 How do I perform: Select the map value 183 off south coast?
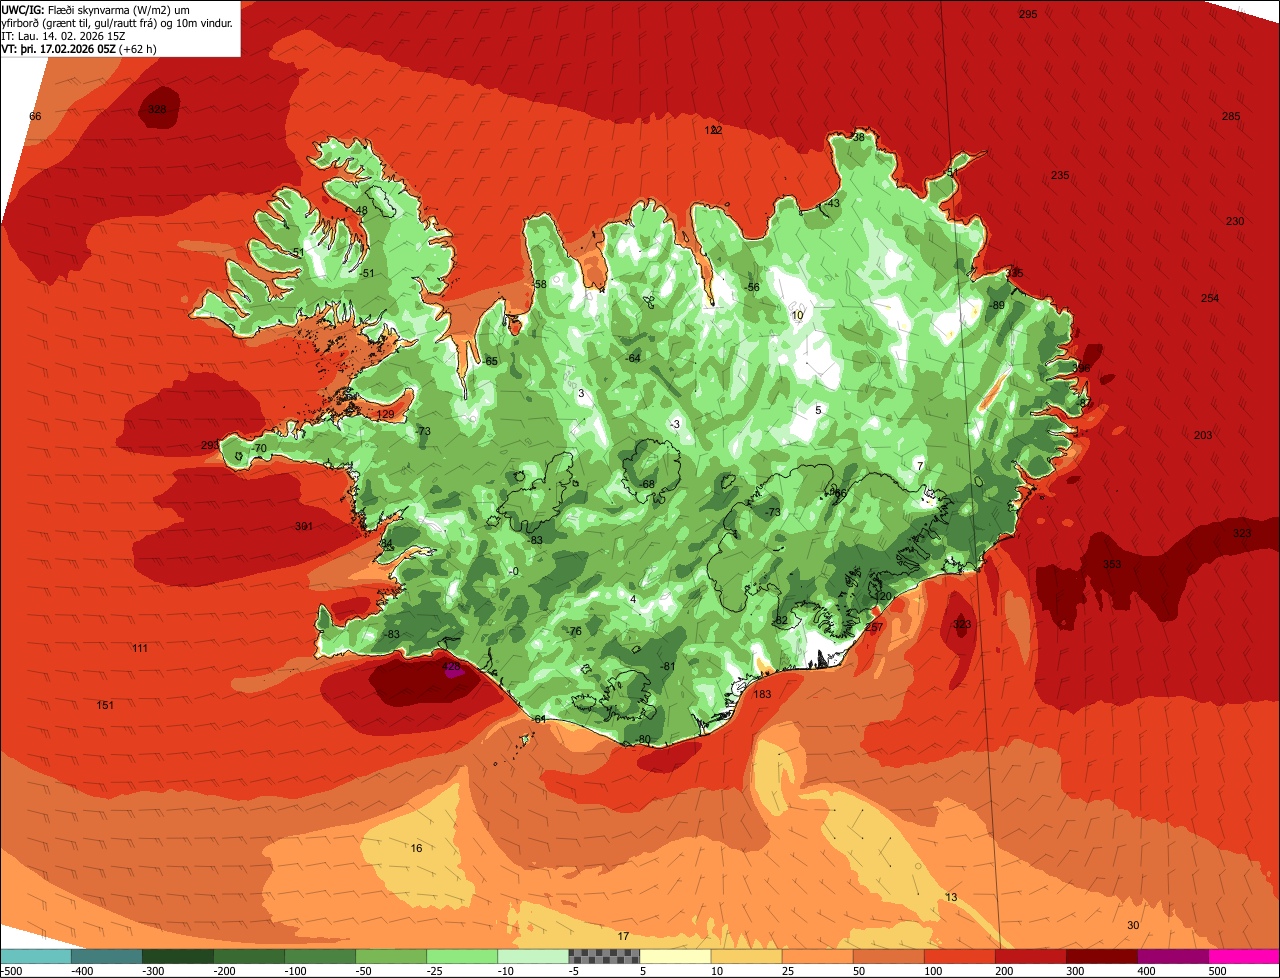762,695
